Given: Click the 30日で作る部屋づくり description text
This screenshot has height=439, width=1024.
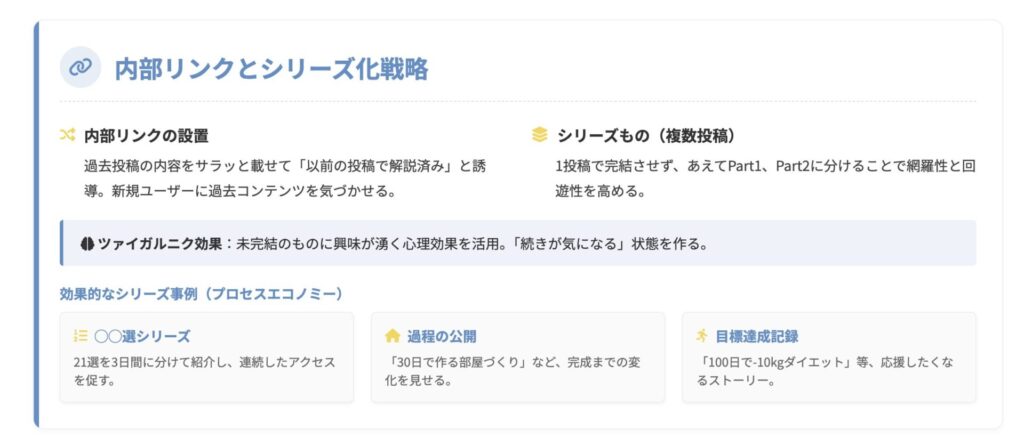Looking at the screenshot, I should (x=514, y=370).
